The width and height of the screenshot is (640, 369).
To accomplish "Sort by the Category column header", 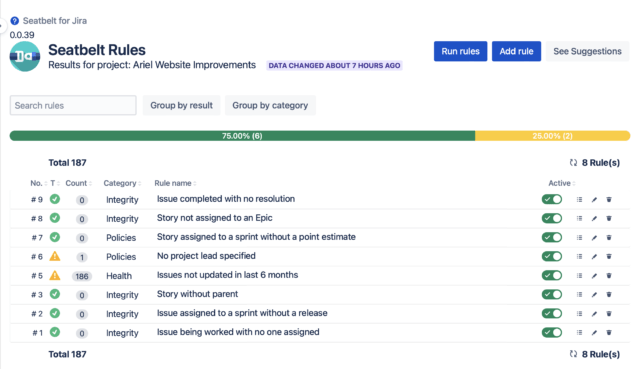I will point(122,183).
